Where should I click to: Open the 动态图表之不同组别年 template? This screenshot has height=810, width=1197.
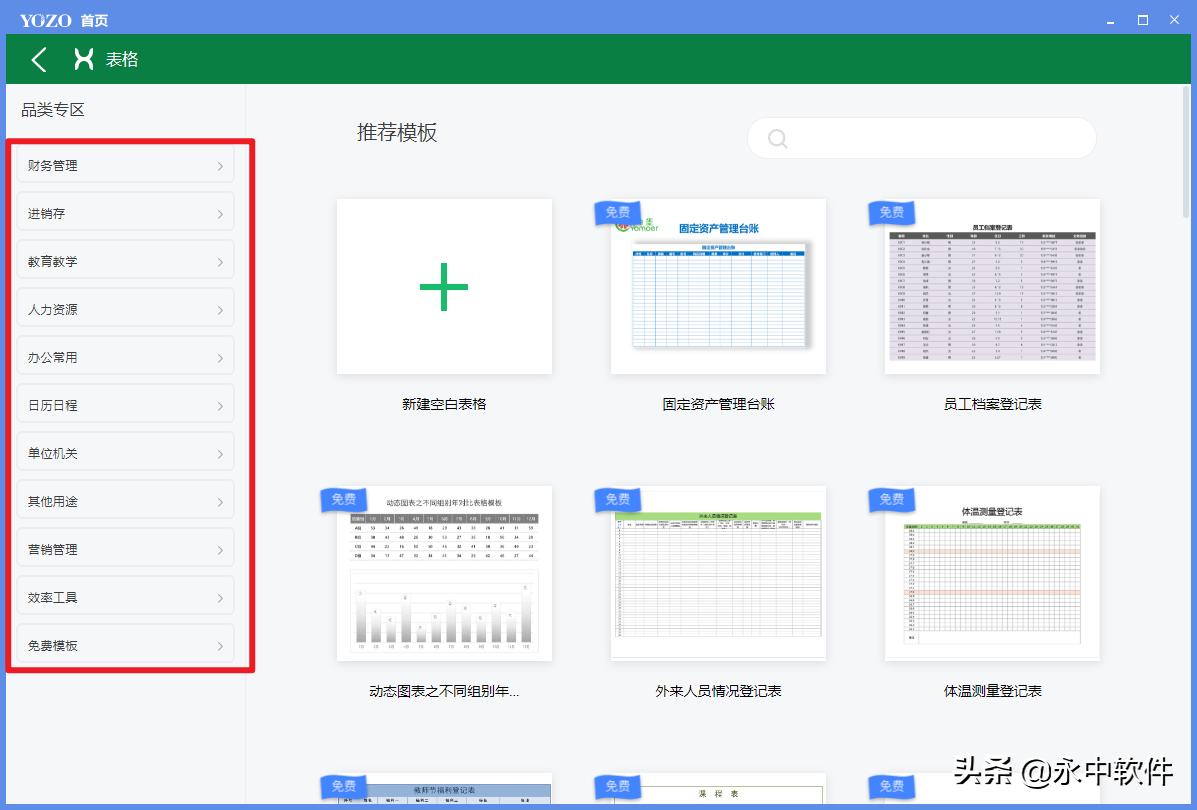click(443, 573)
